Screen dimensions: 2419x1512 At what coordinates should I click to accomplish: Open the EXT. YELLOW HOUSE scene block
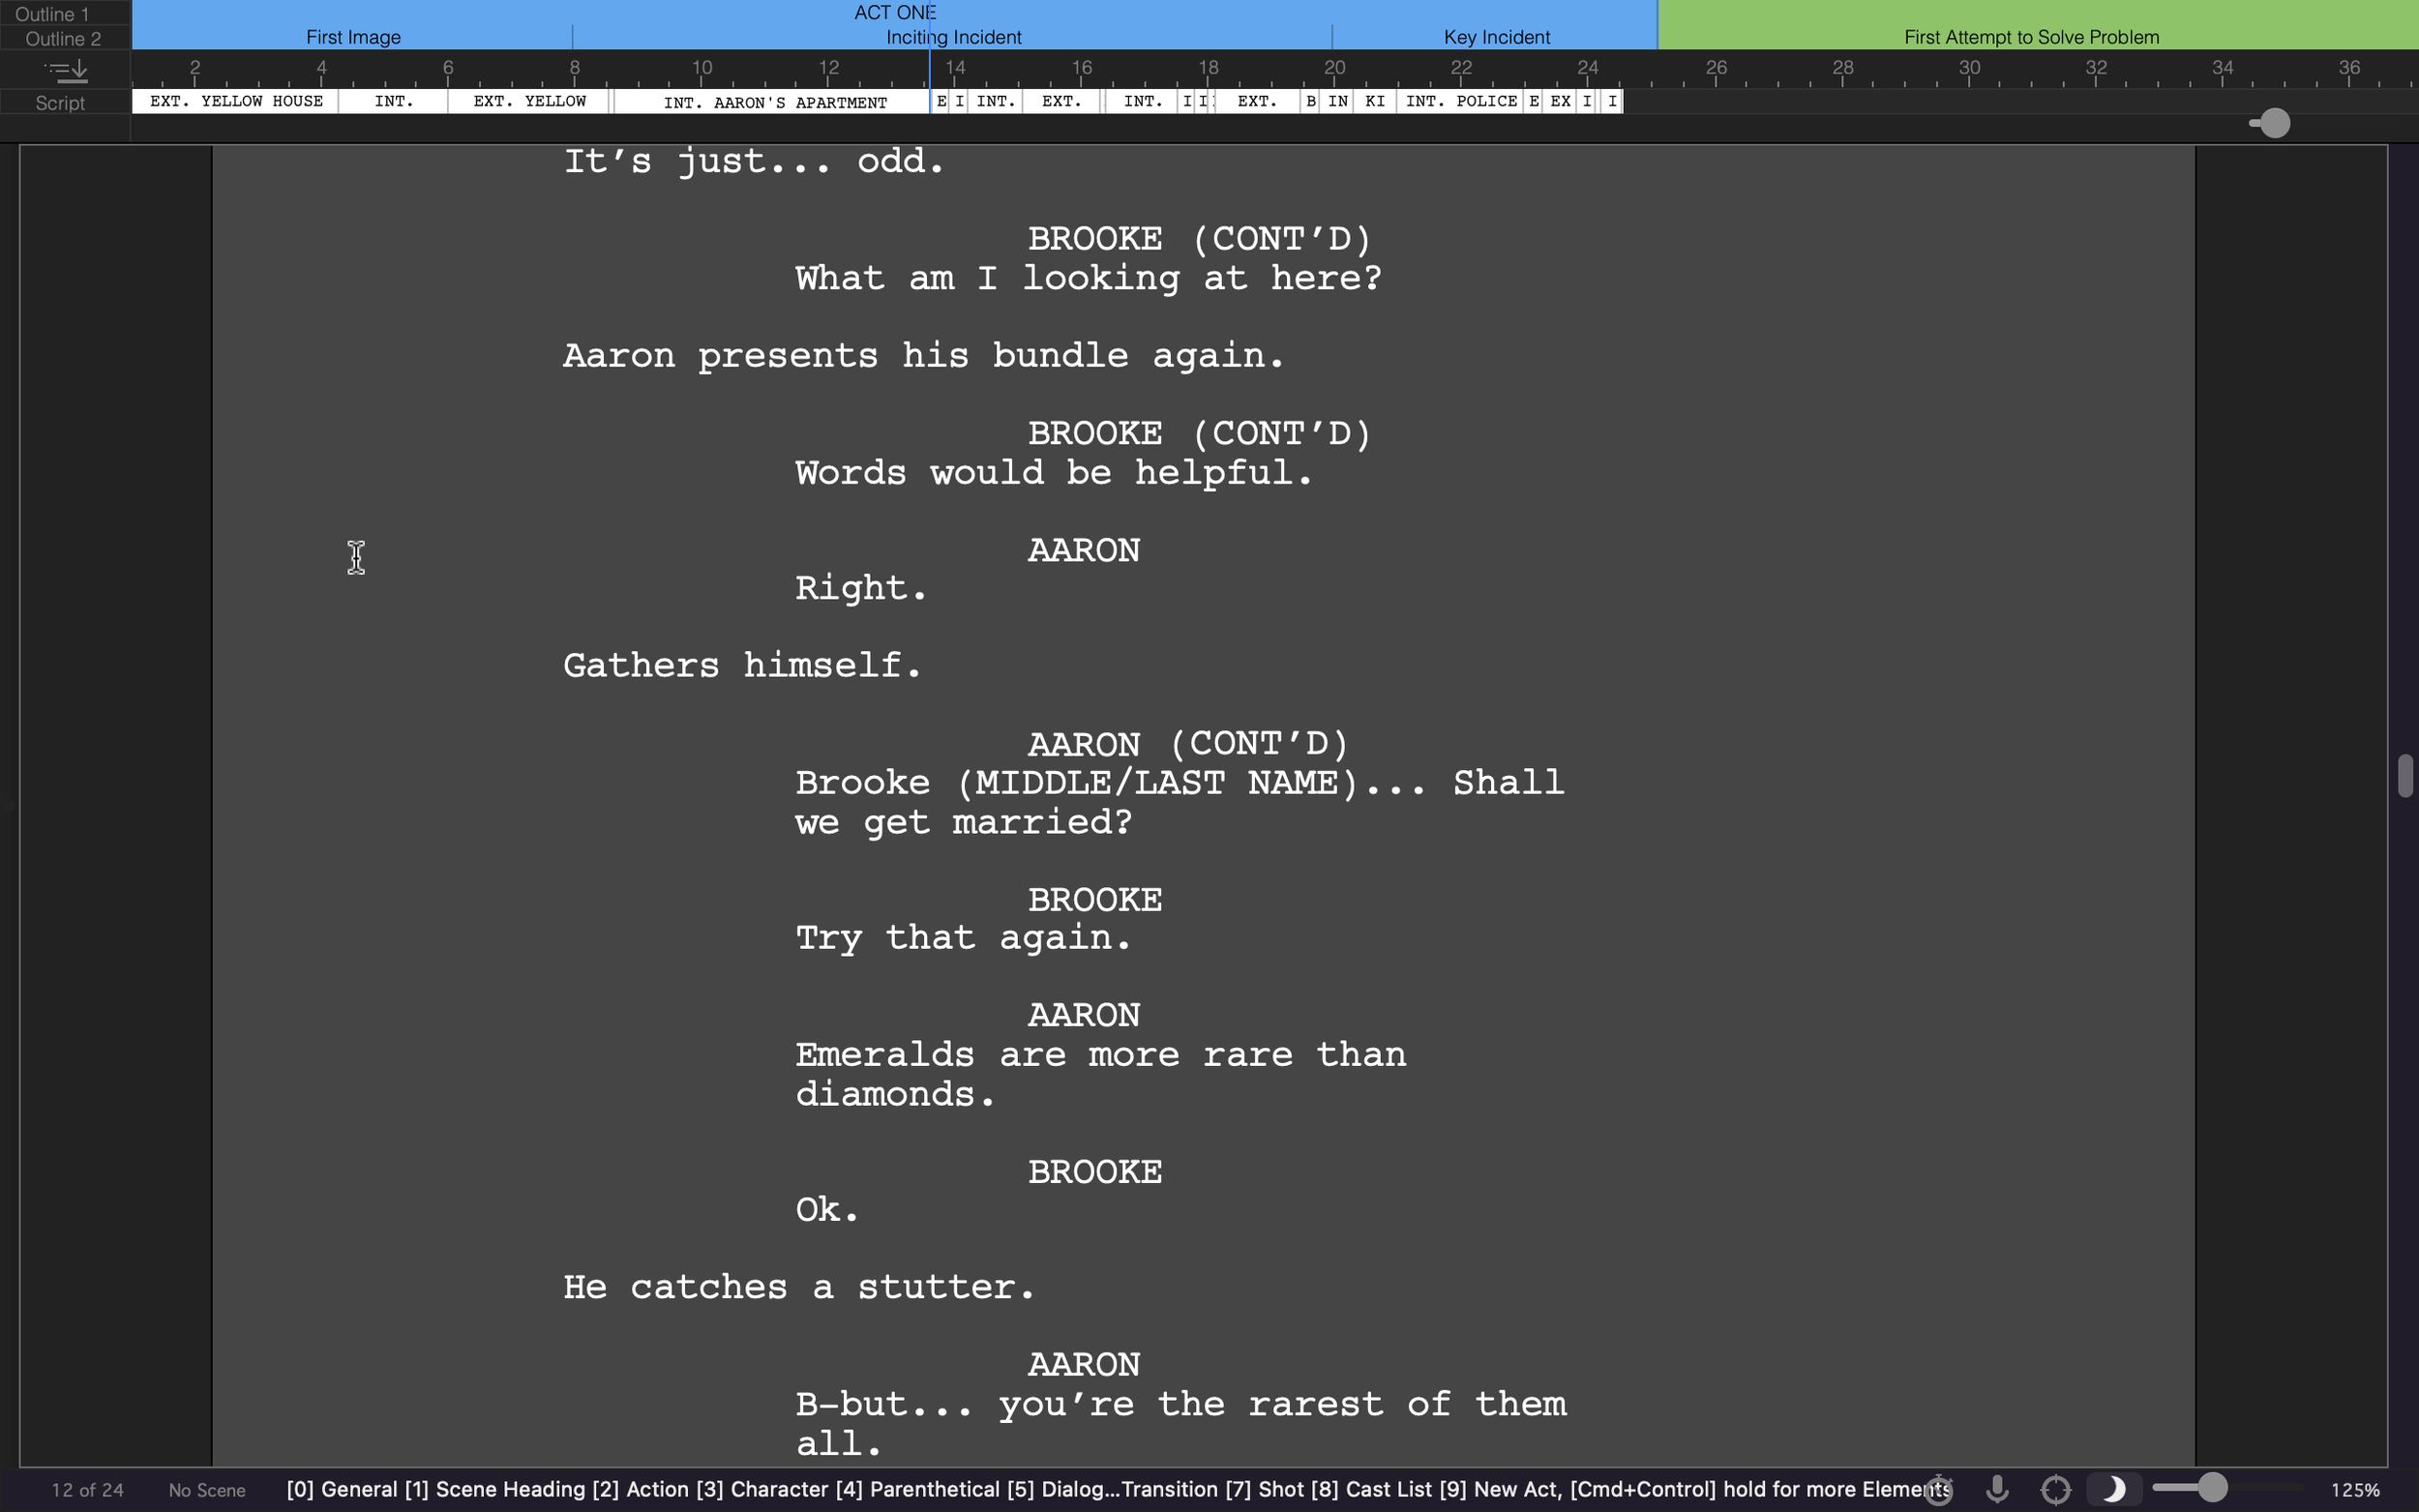(x=236, y=101)
